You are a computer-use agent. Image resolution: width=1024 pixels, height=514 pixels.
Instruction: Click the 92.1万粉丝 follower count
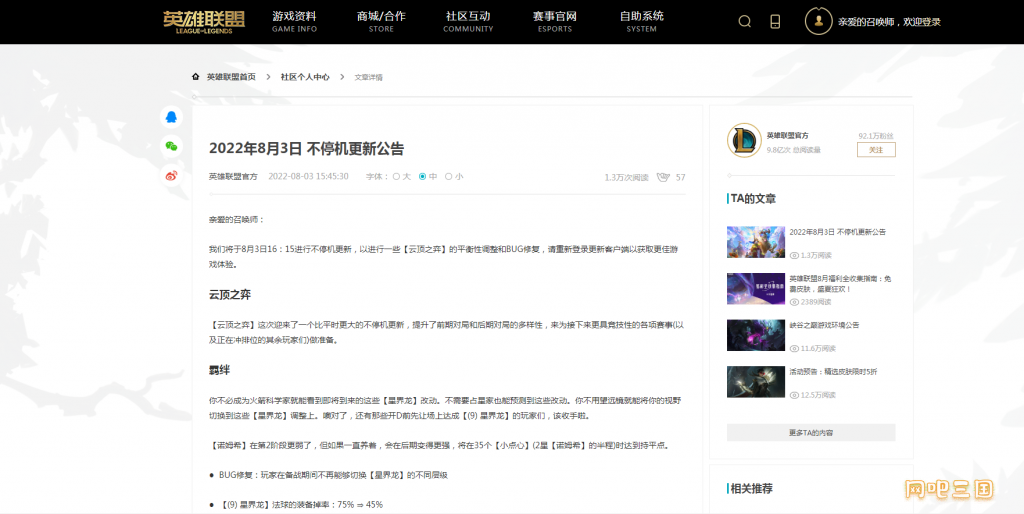tap(876, 136)
